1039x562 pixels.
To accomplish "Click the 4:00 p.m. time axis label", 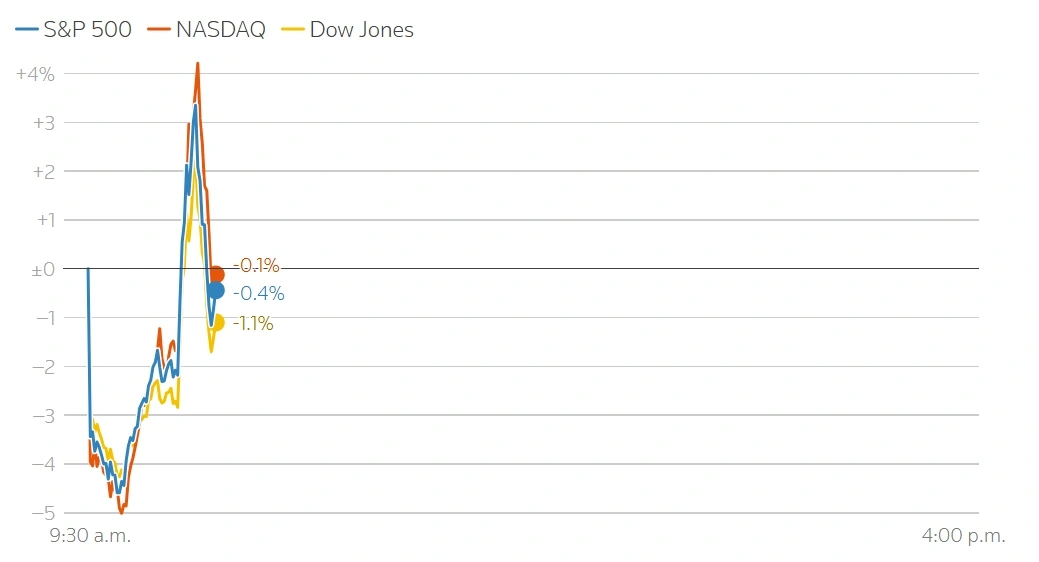I will [x=963, y=536].
